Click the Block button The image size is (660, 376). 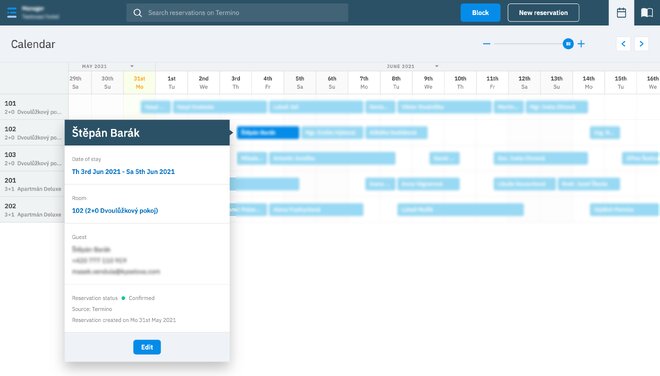[480, 13]
